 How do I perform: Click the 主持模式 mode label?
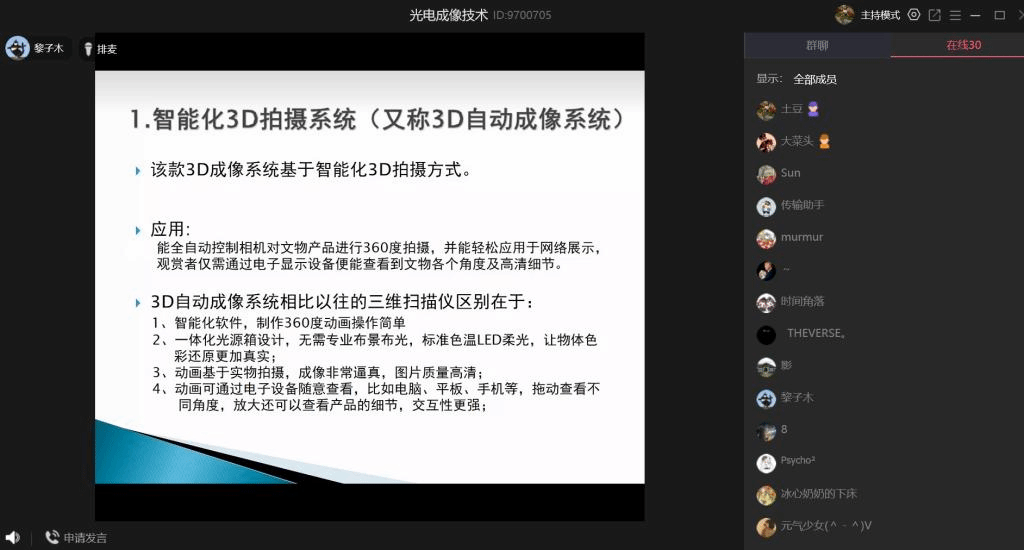click(x=880, y=15)
